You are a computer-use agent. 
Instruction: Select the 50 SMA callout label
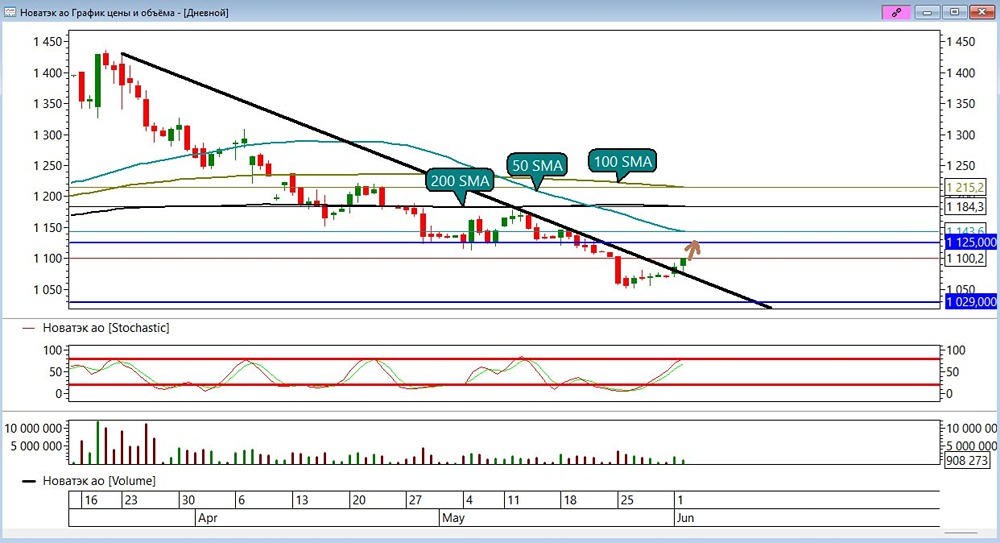[538, 165]
